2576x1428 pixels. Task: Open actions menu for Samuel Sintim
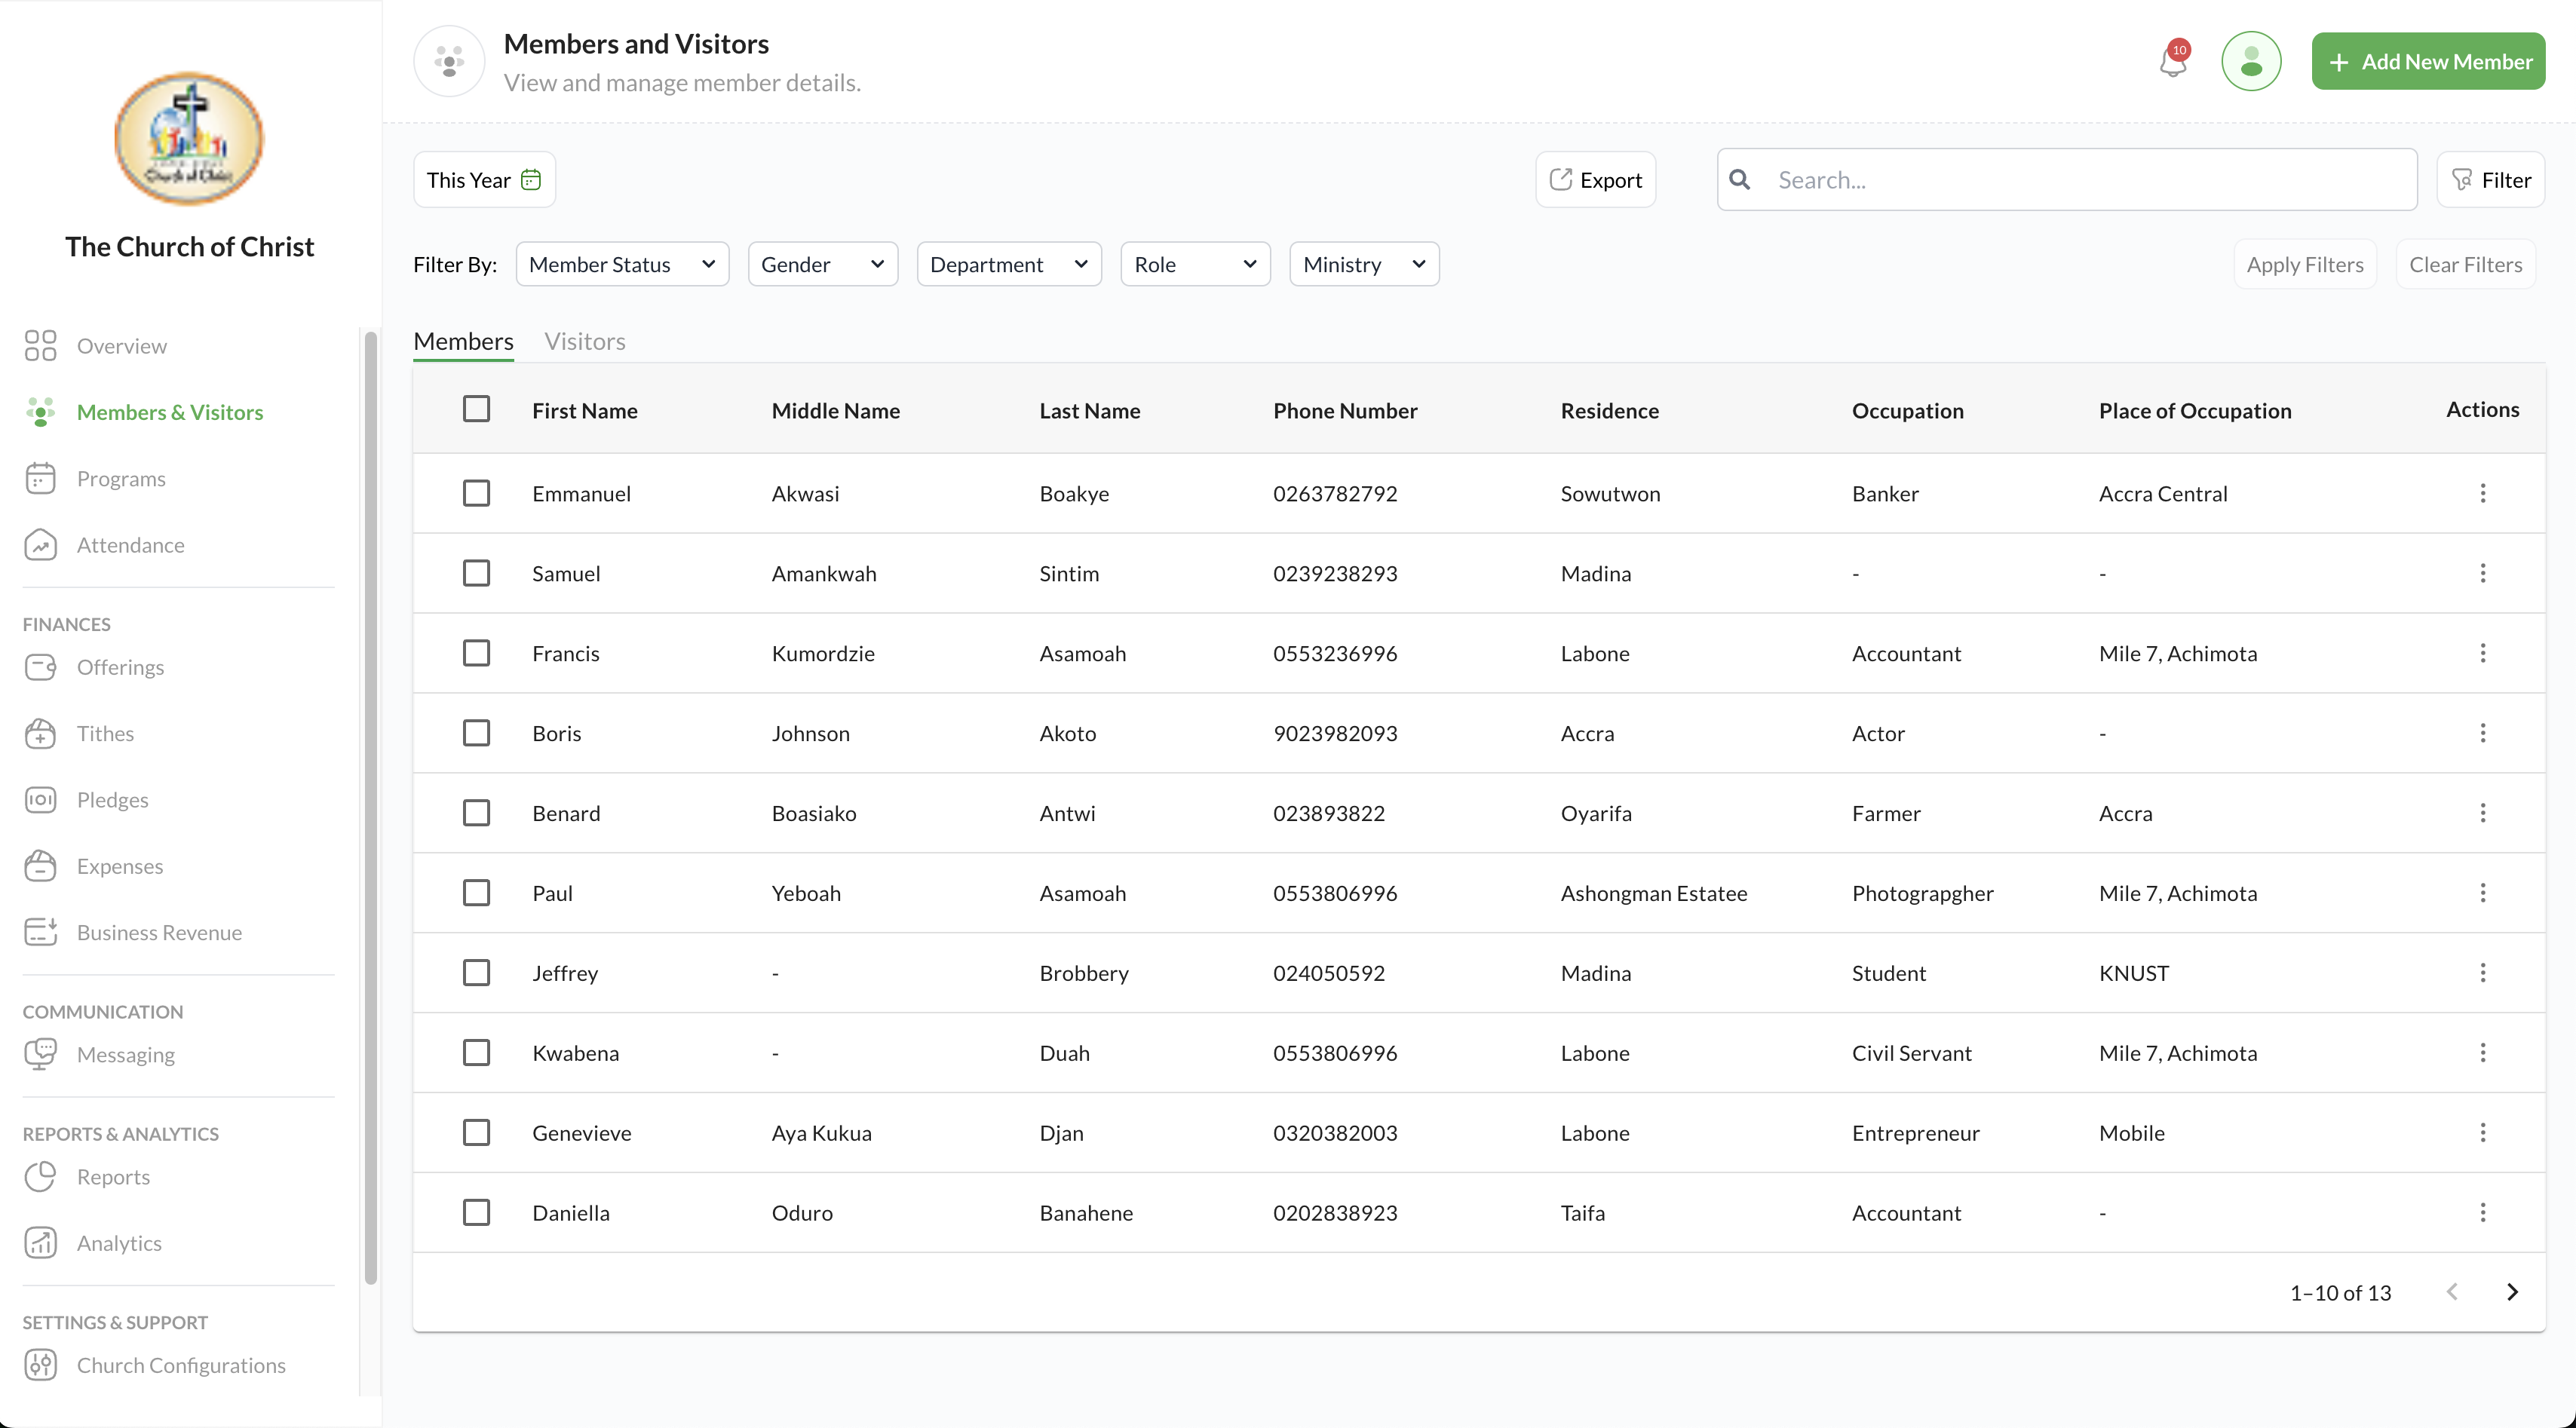(x=2482, y=573)
